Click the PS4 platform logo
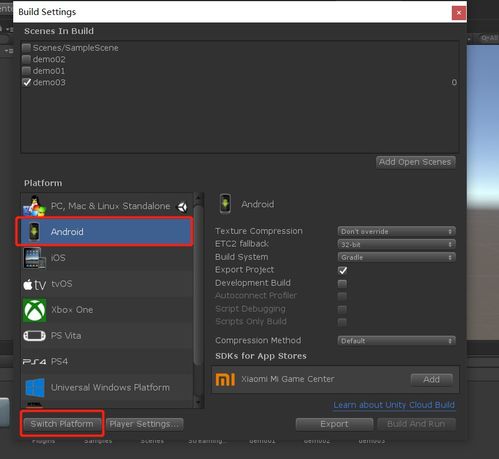The image size is (499, 459). pos(34,362)
